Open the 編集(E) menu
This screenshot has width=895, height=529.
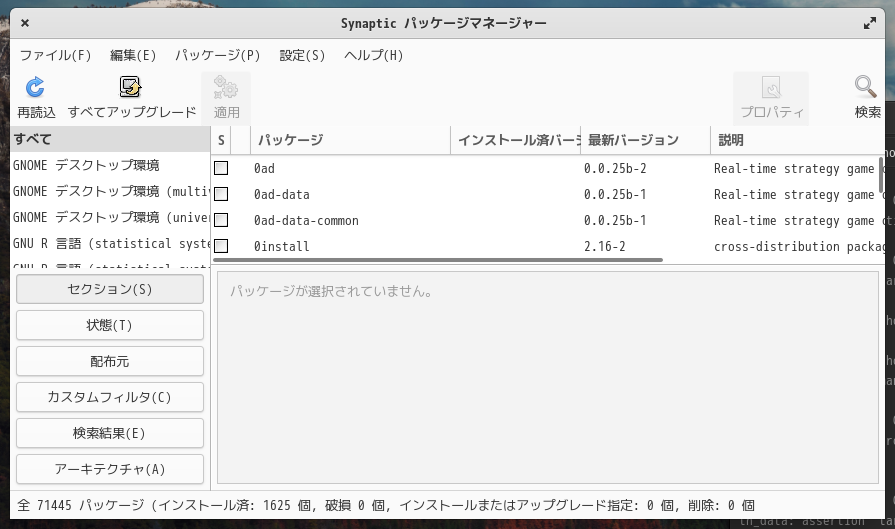(x=132, y=55)
